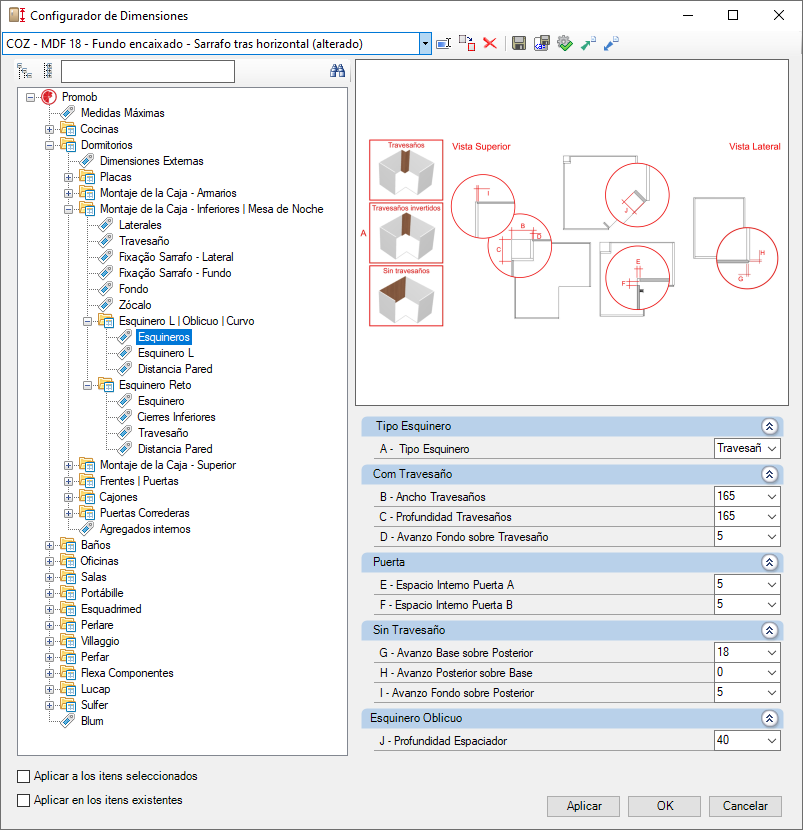
Task: Click the Flexa Componentes folder icon
Action: (x=68, y=673)
